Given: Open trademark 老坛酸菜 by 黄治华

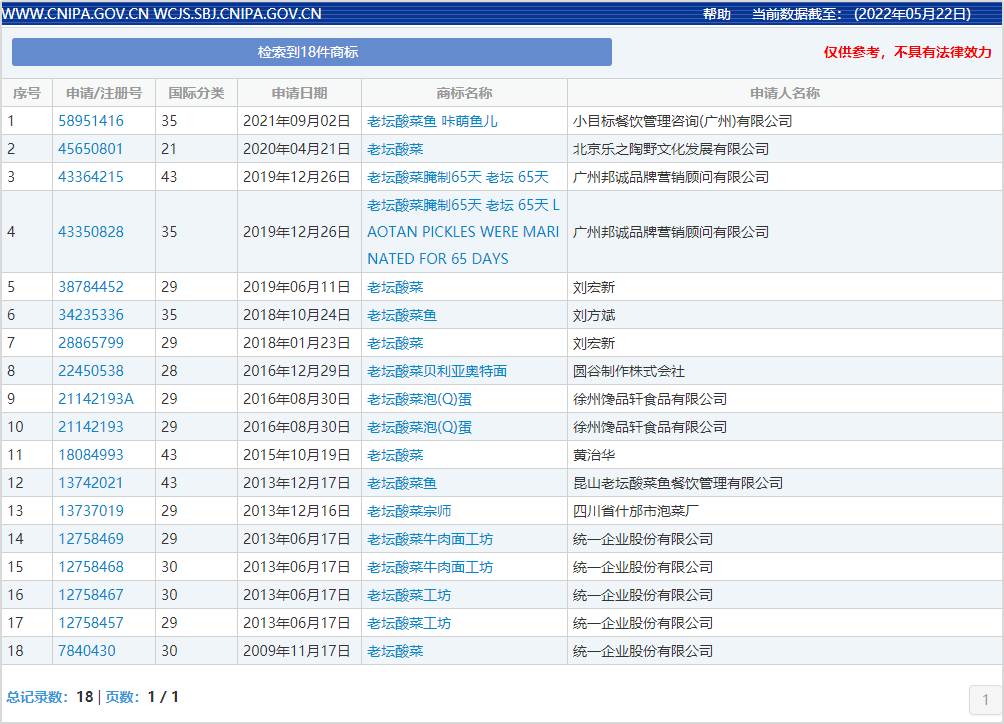Looking at the screenshot, I should 395,455.
